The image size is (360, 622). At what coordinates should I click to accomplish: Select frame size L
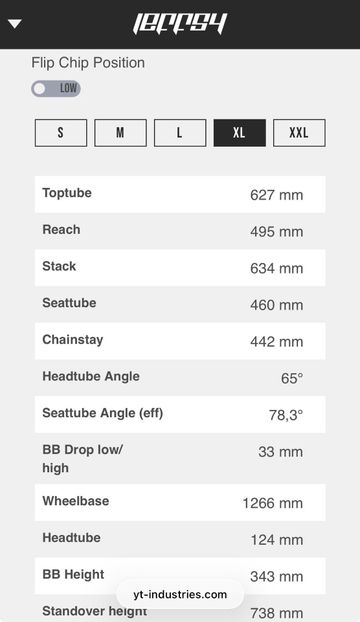point(180,133)
